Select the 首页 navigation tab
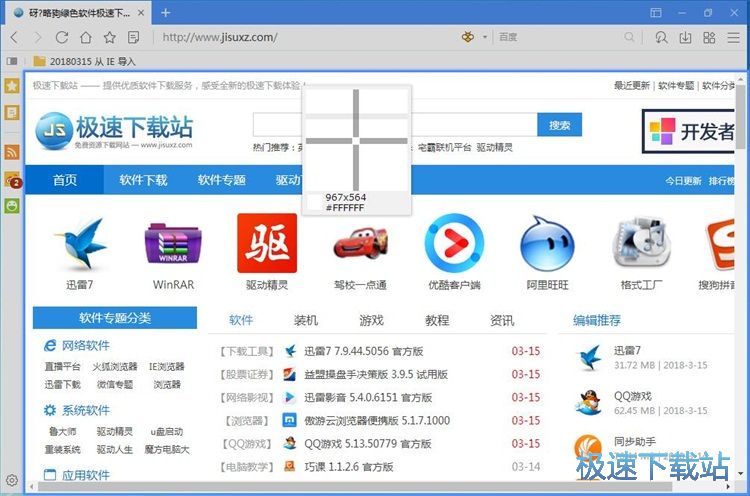The height and width of the screenshot is (496, 750). coord(65,180)
